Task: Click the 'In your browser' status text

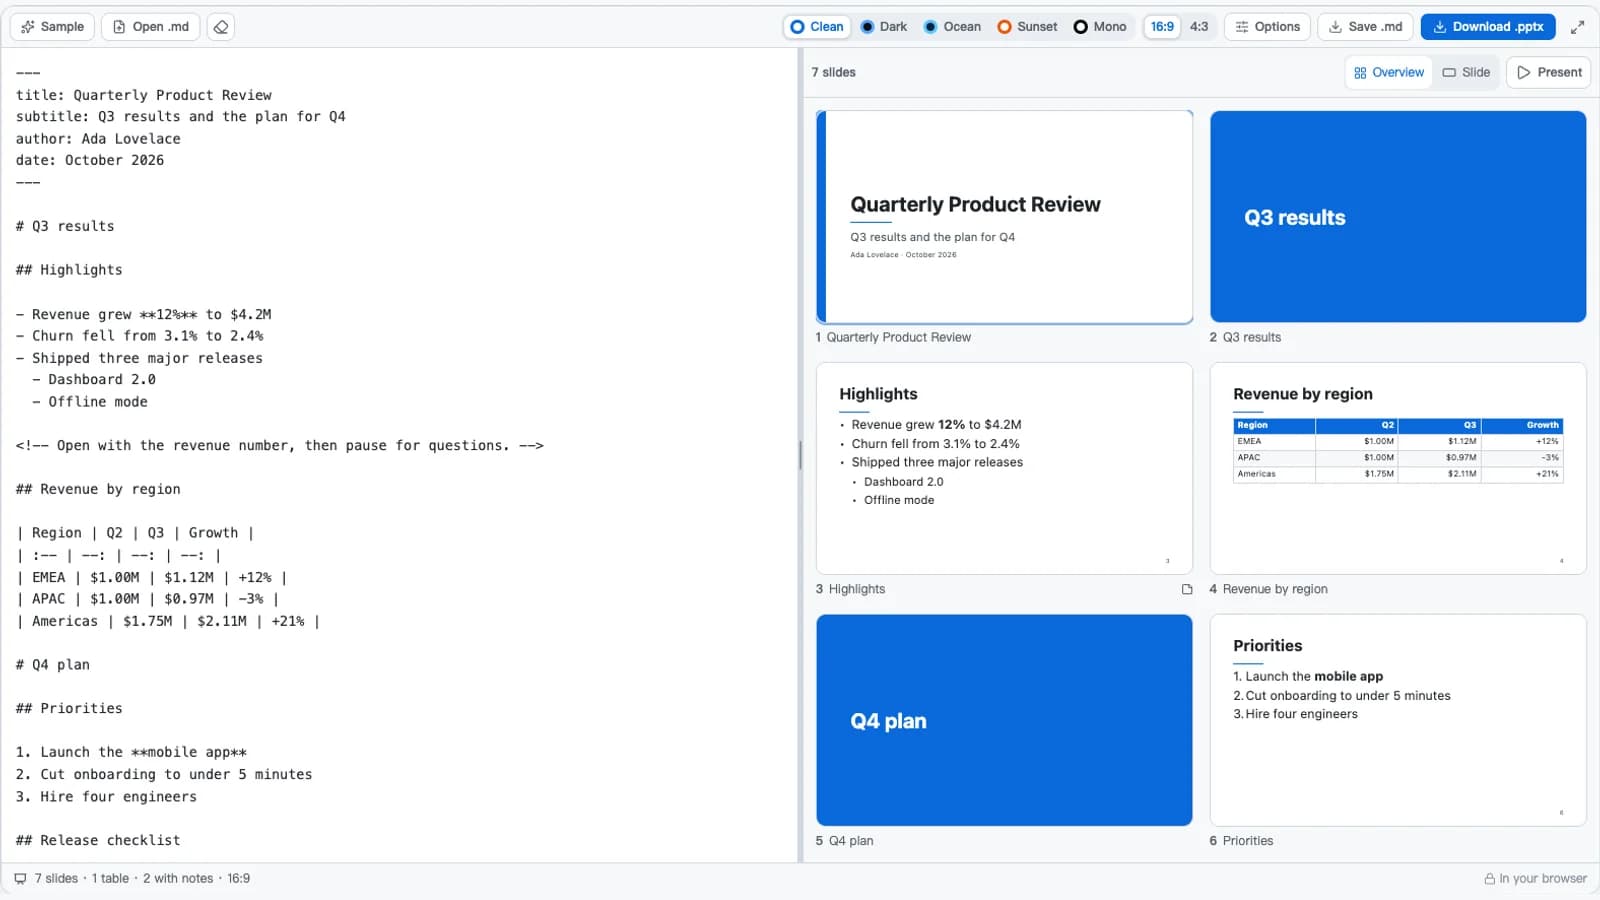Action: pyautogui.click(x=1543, y=878)
